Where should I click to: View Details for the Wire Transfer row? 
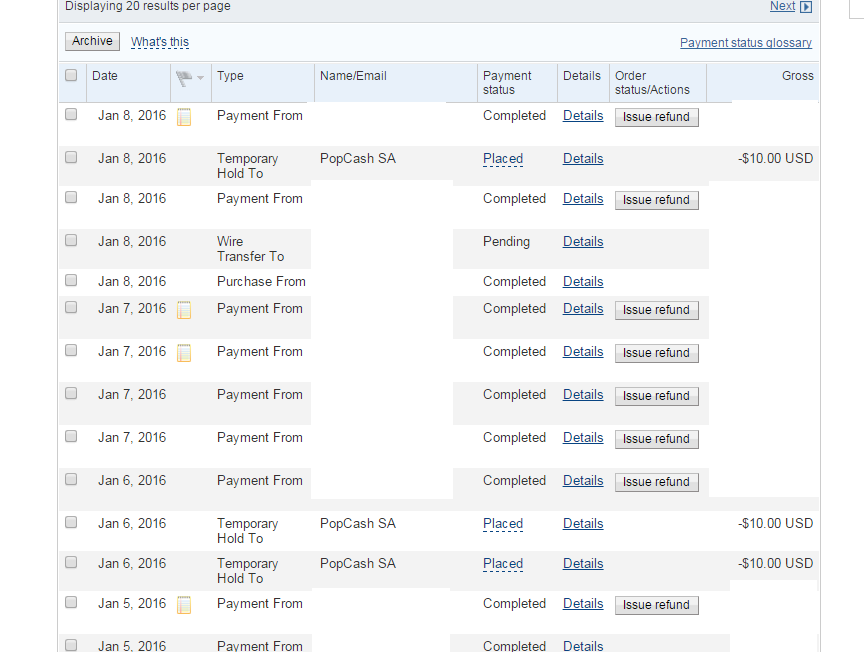pyautogui.click(x=583, y=242)
